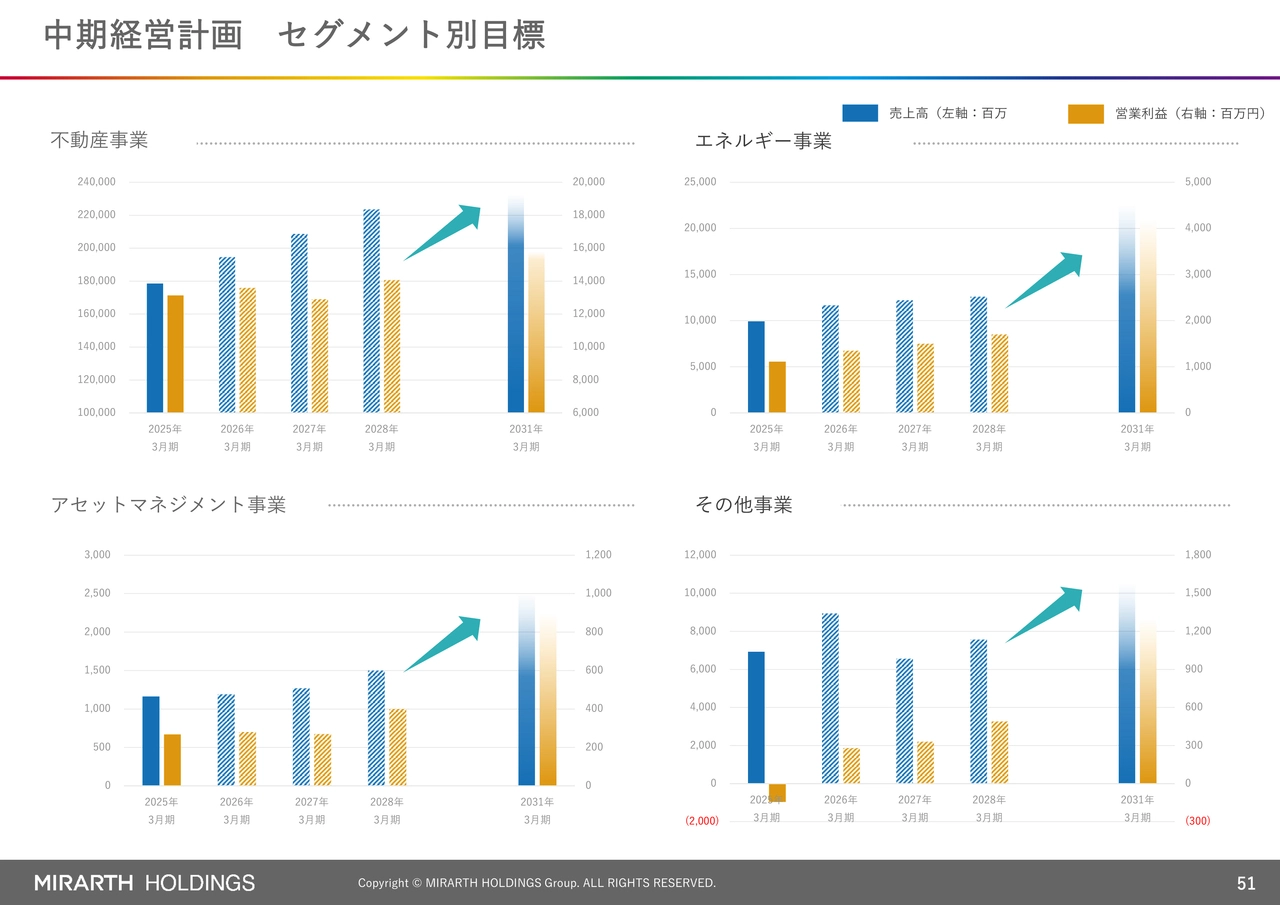Click the 2026年3月期 hatched blue bar in その他事業
1280x905 pixels.
[x=830, y=698]
